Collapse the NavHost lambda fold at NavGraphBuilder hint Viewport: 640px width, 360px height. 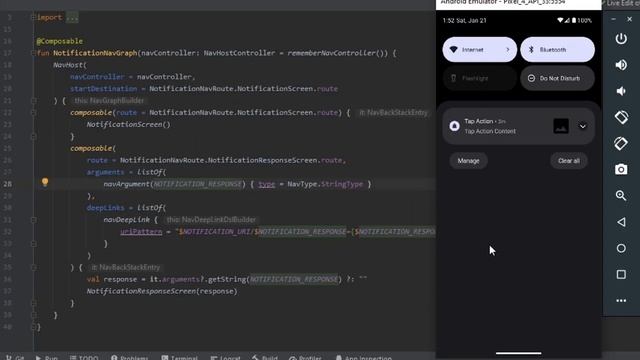pos(33,100)
